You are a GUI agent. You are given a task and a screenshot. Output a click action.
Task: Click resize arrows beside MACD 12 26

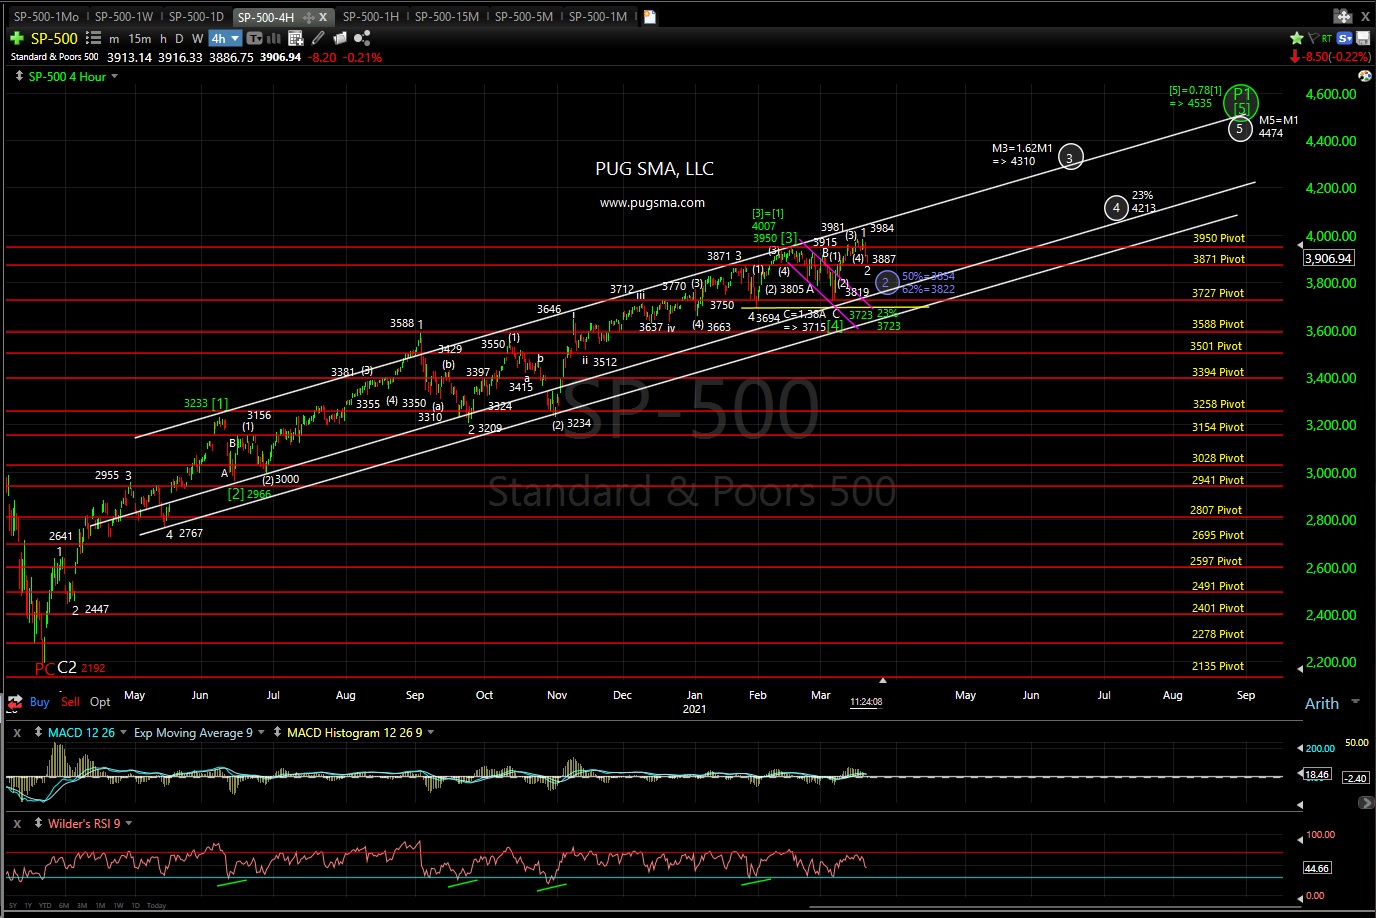tap(38, 732)
